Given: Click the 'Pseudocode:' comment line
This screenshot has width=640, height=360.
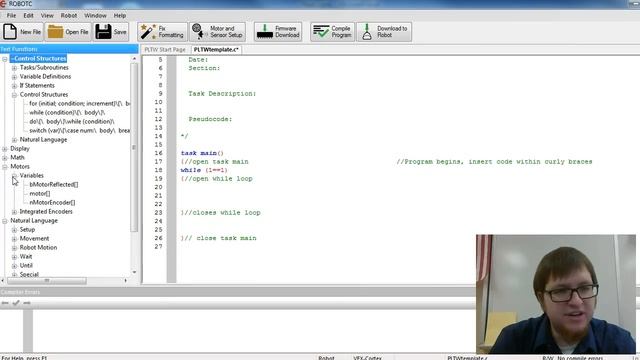Looking at the screenshot, I should (210, 119).
